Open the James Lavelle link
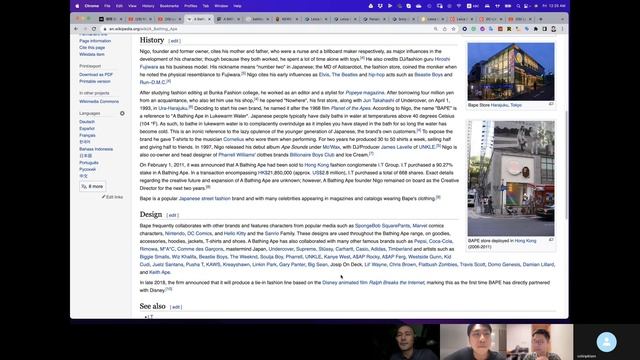The height and width of the screenshot is (360, 640). [x=396, y=147]
